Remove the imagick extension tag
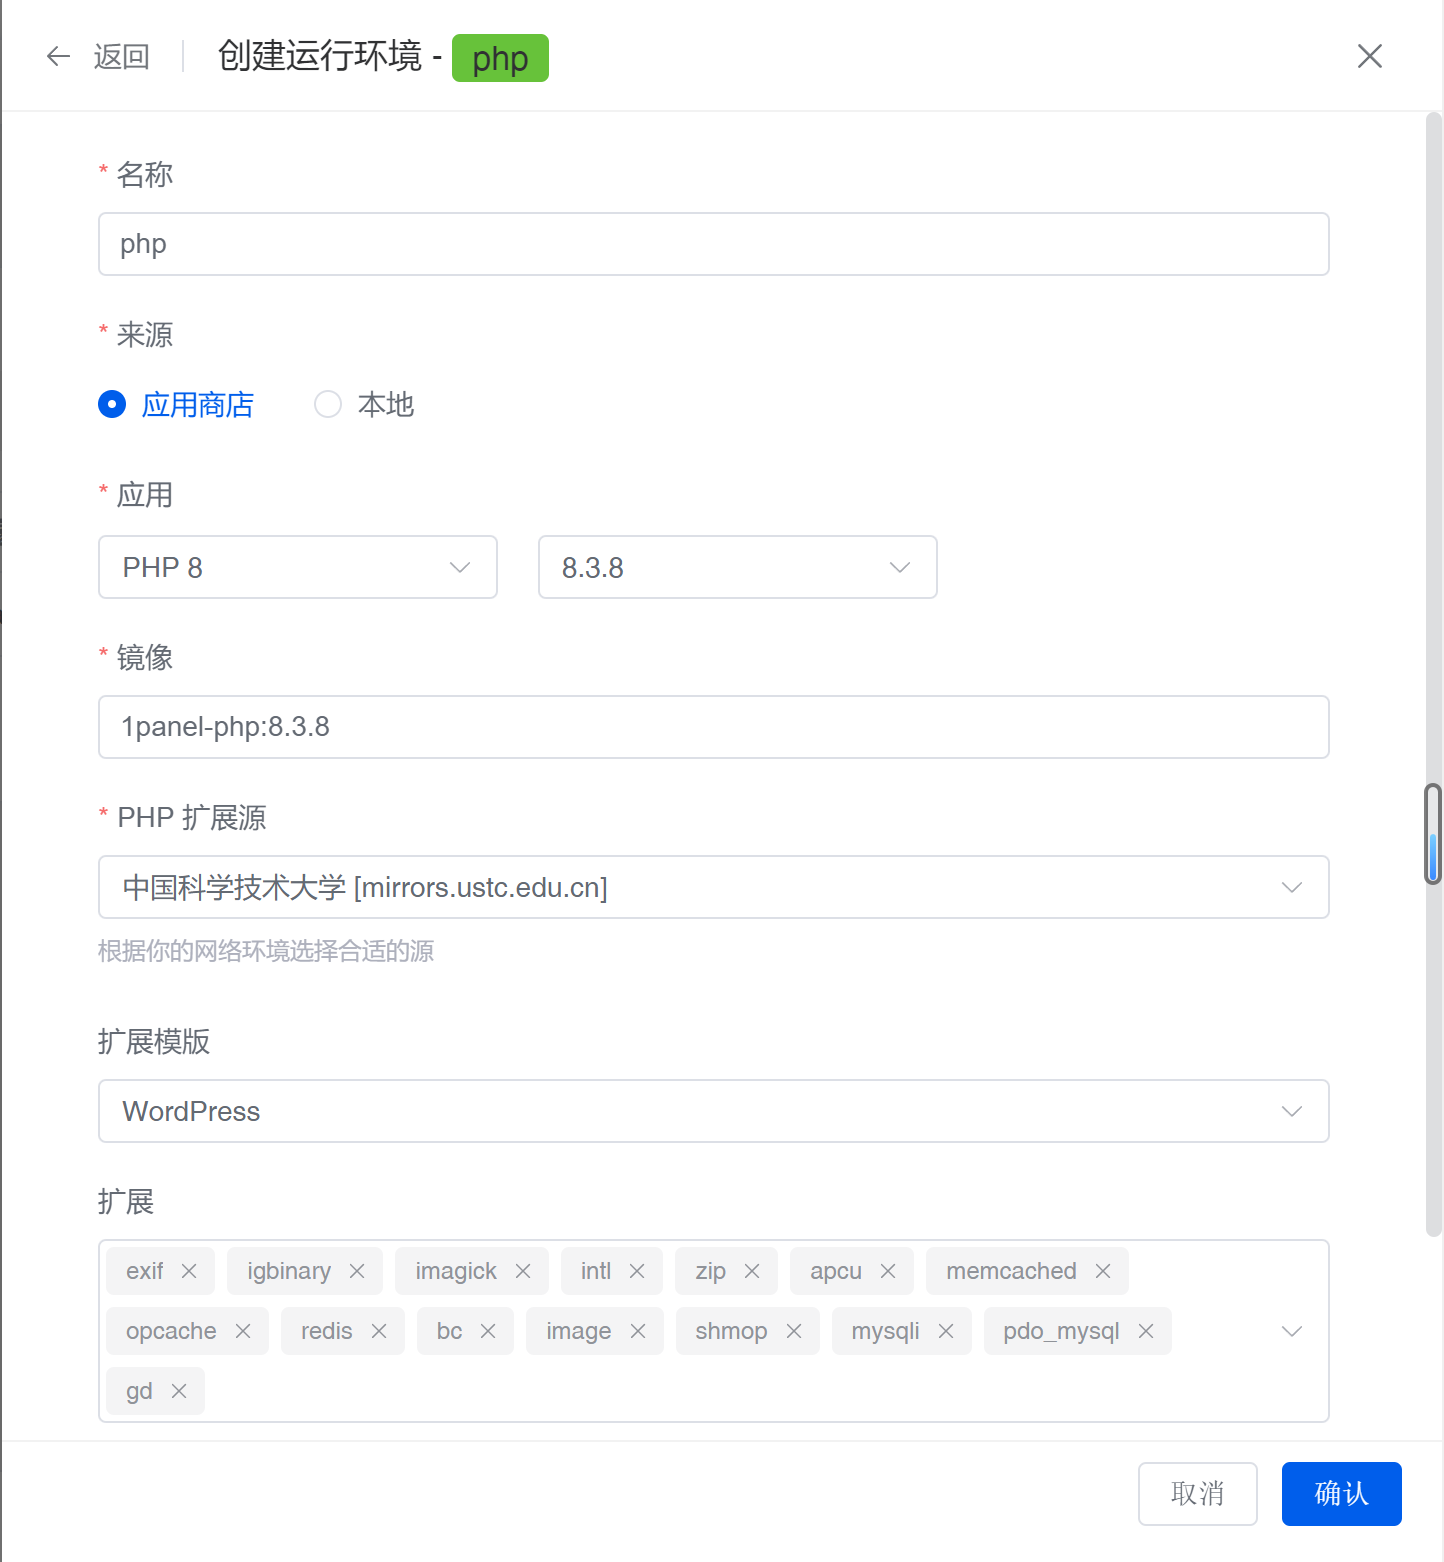The image size is (1444, 1562). (x=523, y=1270)
